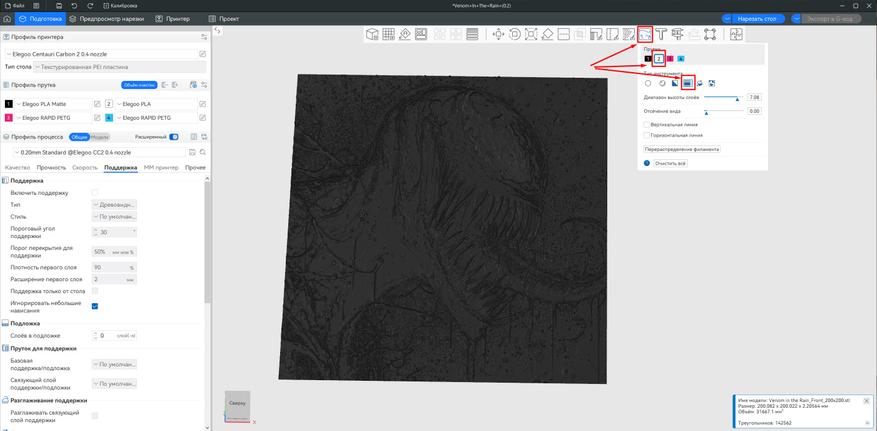This screenshot has width=877, height=431.
Task: Select the Measure tool
Action: tap(678, 35)
